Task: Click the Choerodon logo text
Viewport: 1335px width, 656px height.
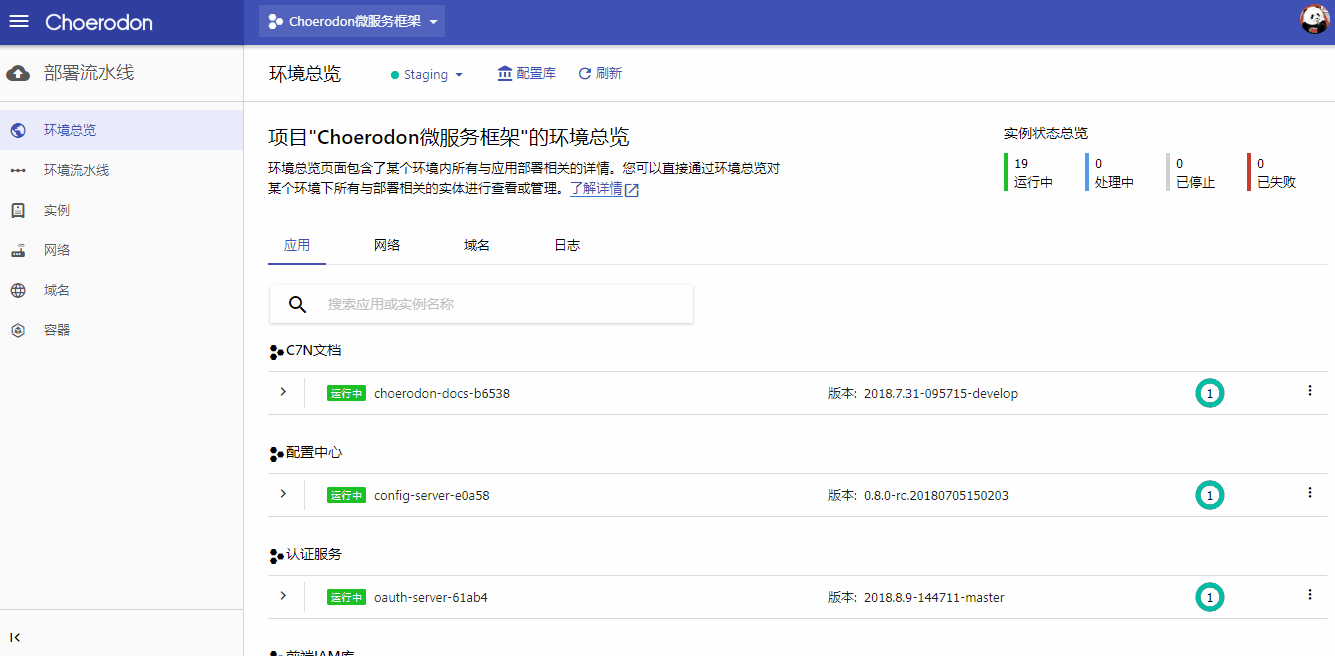Action: tap(99, 22)
